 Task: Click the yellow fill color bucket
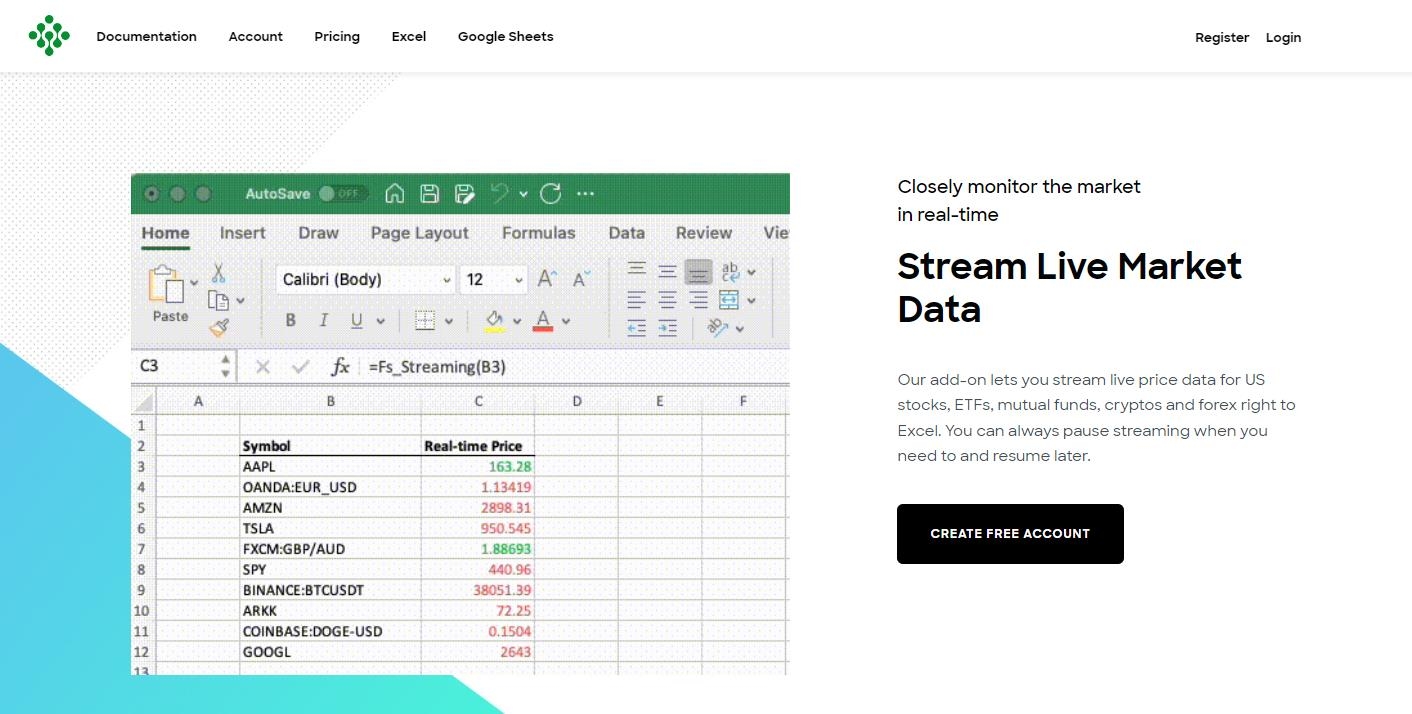click(x=495, y=321)
